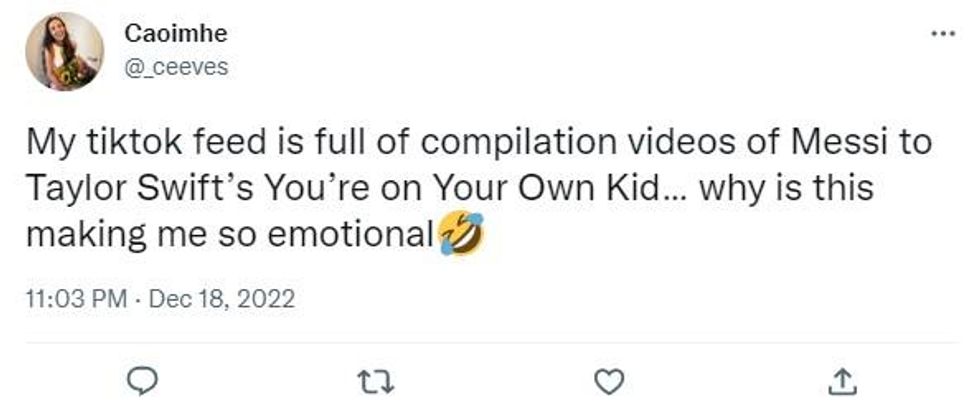980x412 pixels.
Task: Like the tweet with the heart icon
Action: [x=609, y=381]
